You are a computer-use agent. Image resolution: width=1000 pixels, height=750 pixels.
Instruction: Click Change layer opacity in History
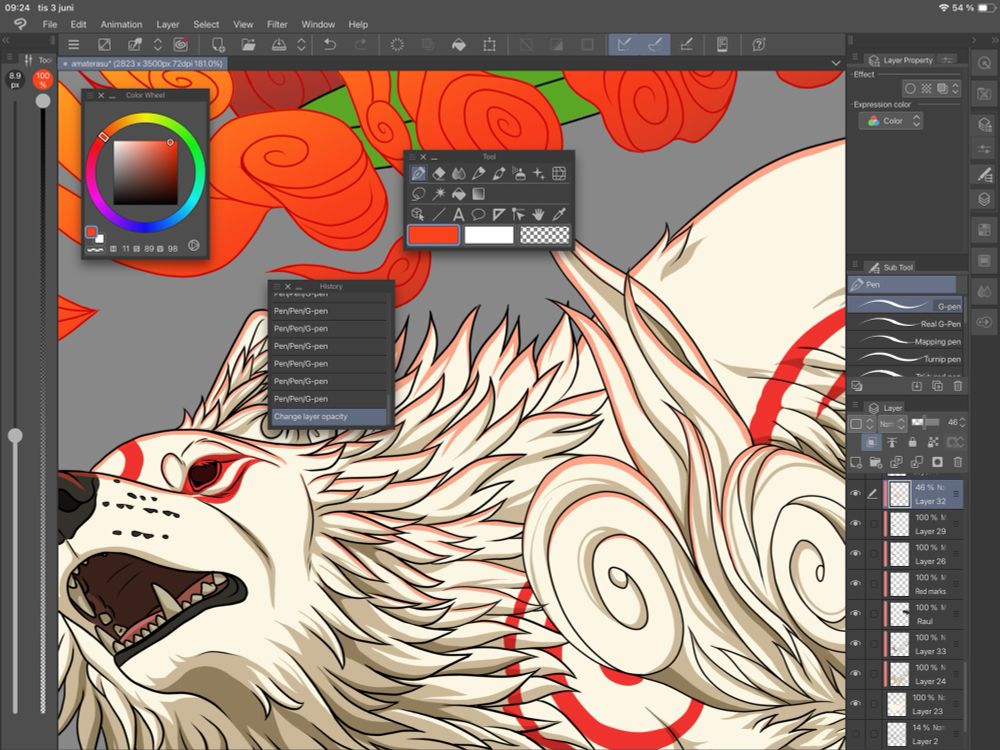point(328,416)
